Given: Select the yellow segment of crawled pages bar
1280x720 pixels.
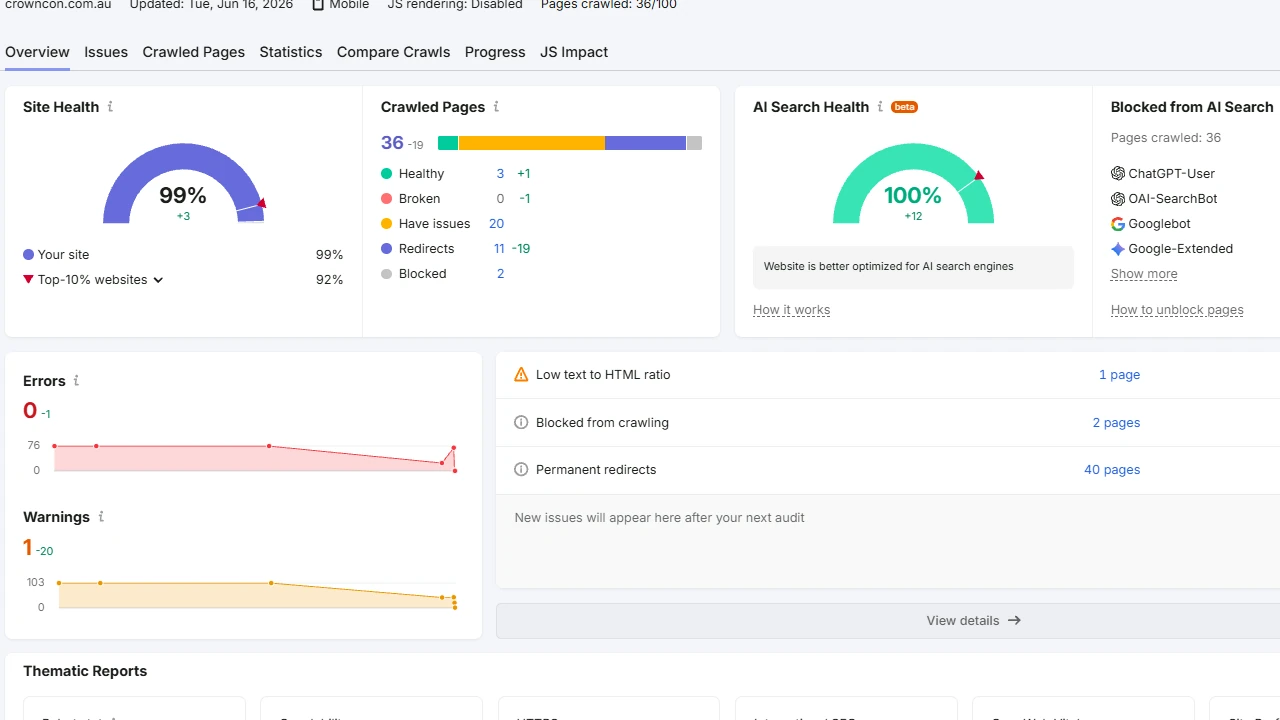Looking at the screenshot, I should [532, 143].
